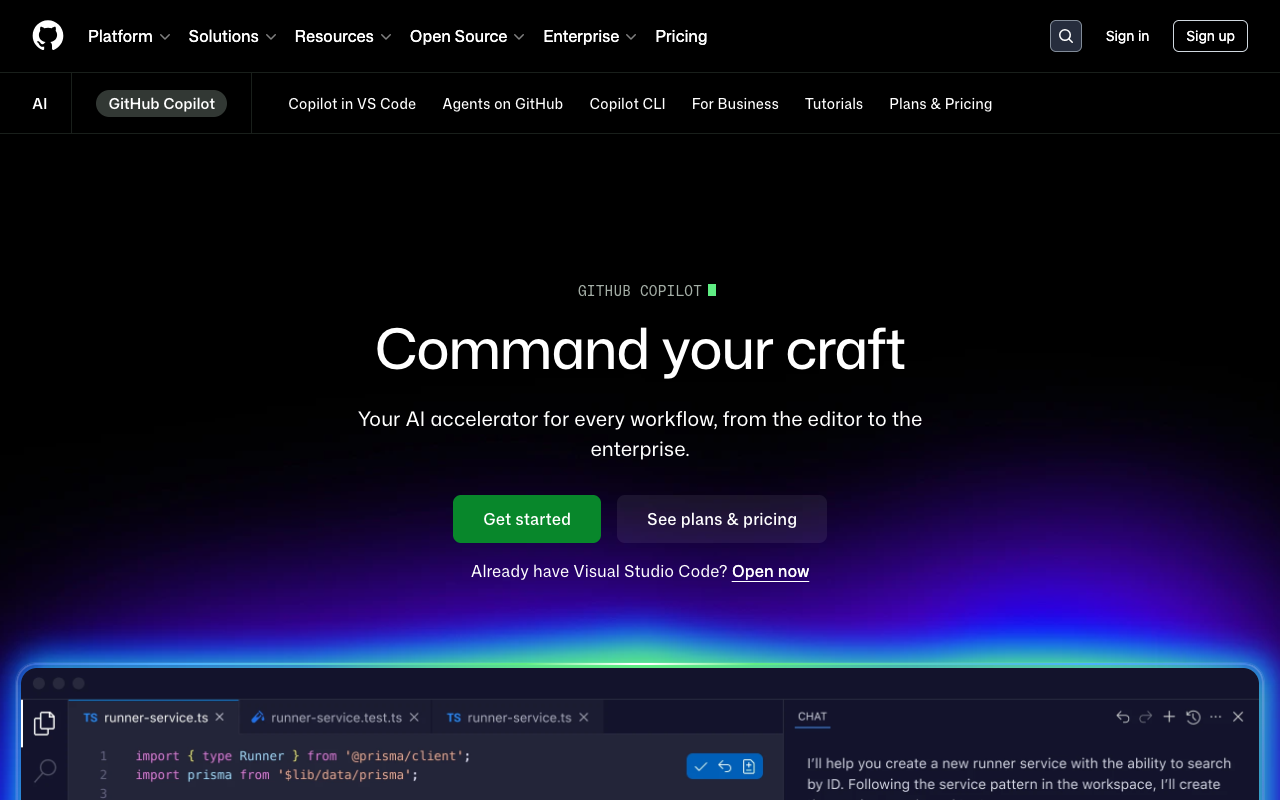Expand the Solutions menu

(x=232, y=36)
